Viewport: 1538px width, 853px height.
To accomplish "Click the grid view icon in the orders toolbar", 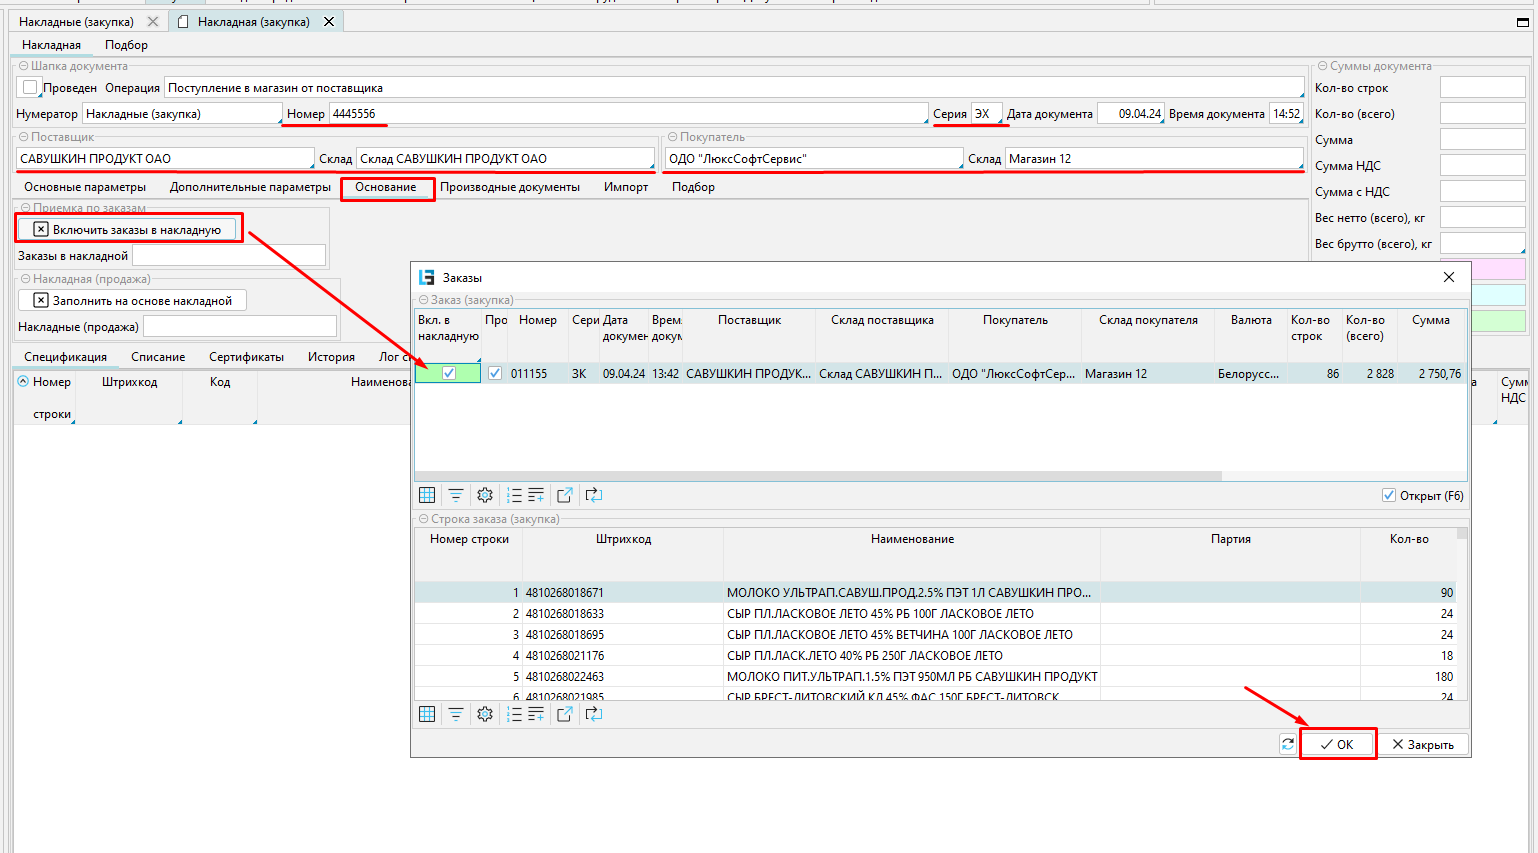I will [427, 495].
